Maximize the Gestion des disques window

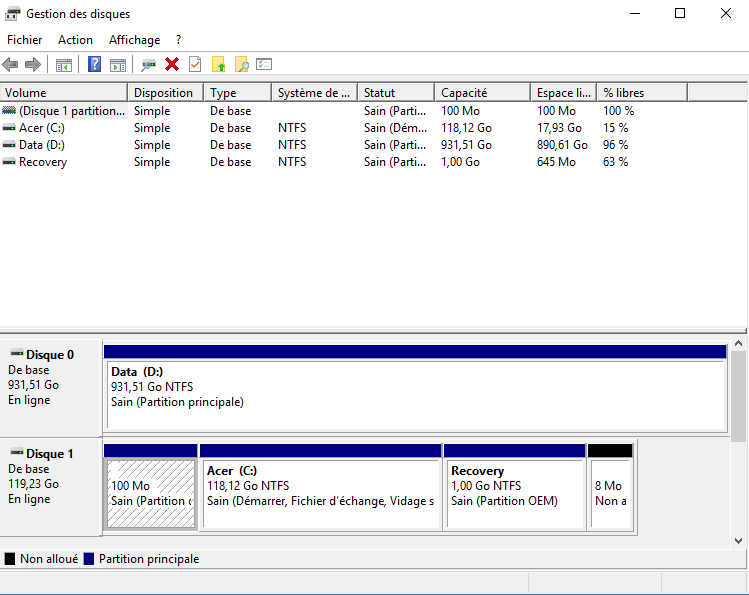coord(680,13)
